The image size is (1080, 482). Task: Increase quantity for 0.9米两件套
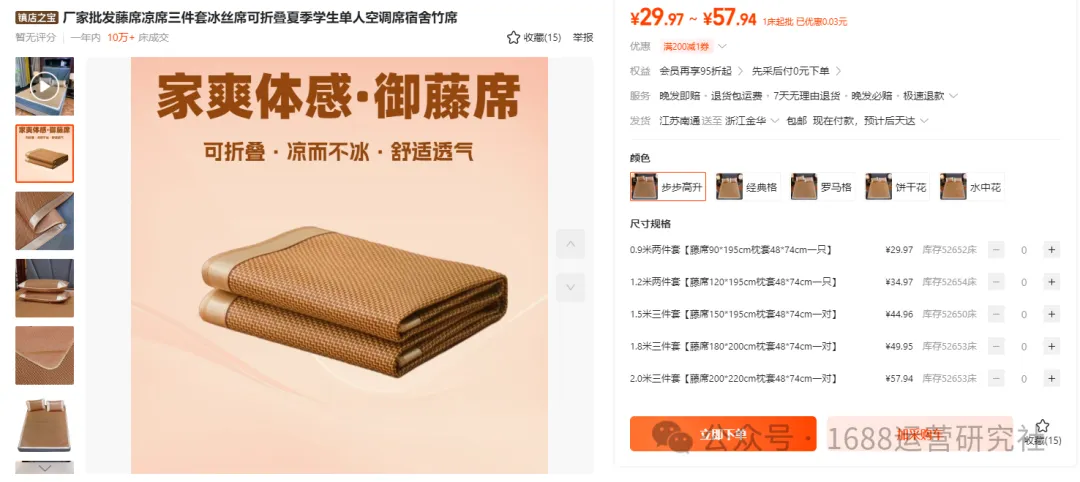1051,250
